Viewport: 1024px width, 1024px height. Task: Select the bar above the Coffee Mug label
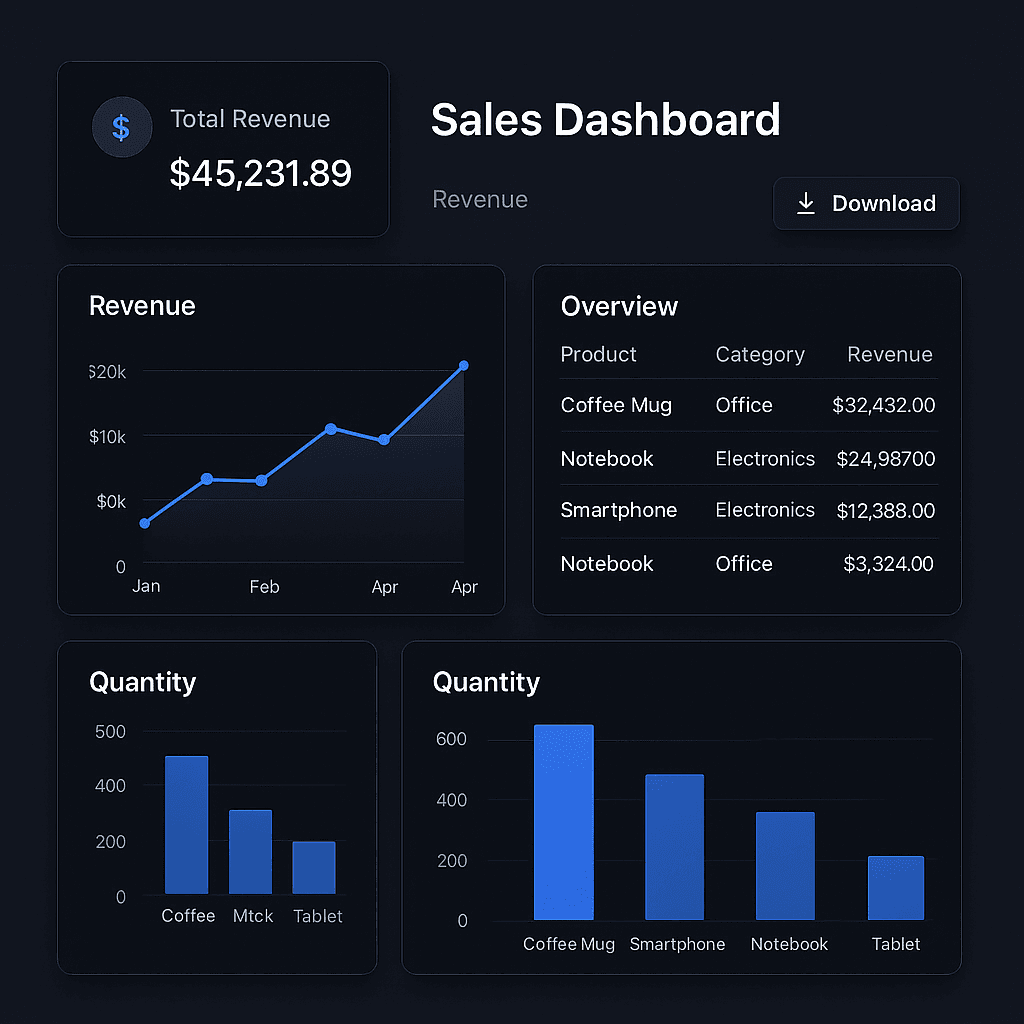click(x=563, y=822)
